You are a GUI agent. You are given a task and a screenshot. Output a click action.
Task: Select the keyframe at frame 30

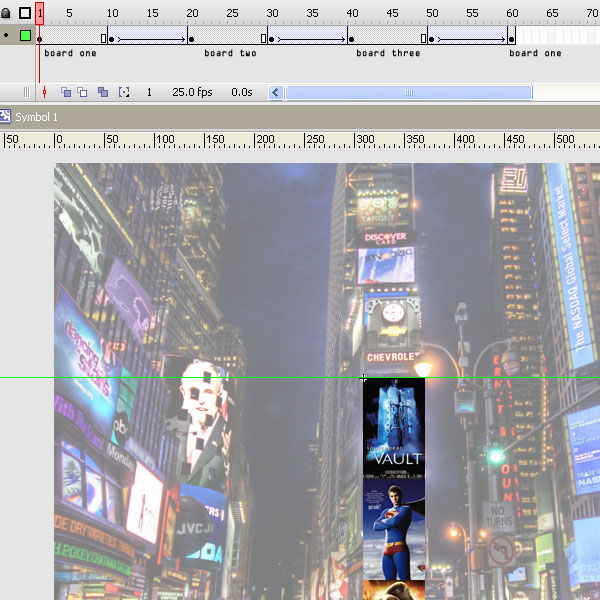(271, 39)
